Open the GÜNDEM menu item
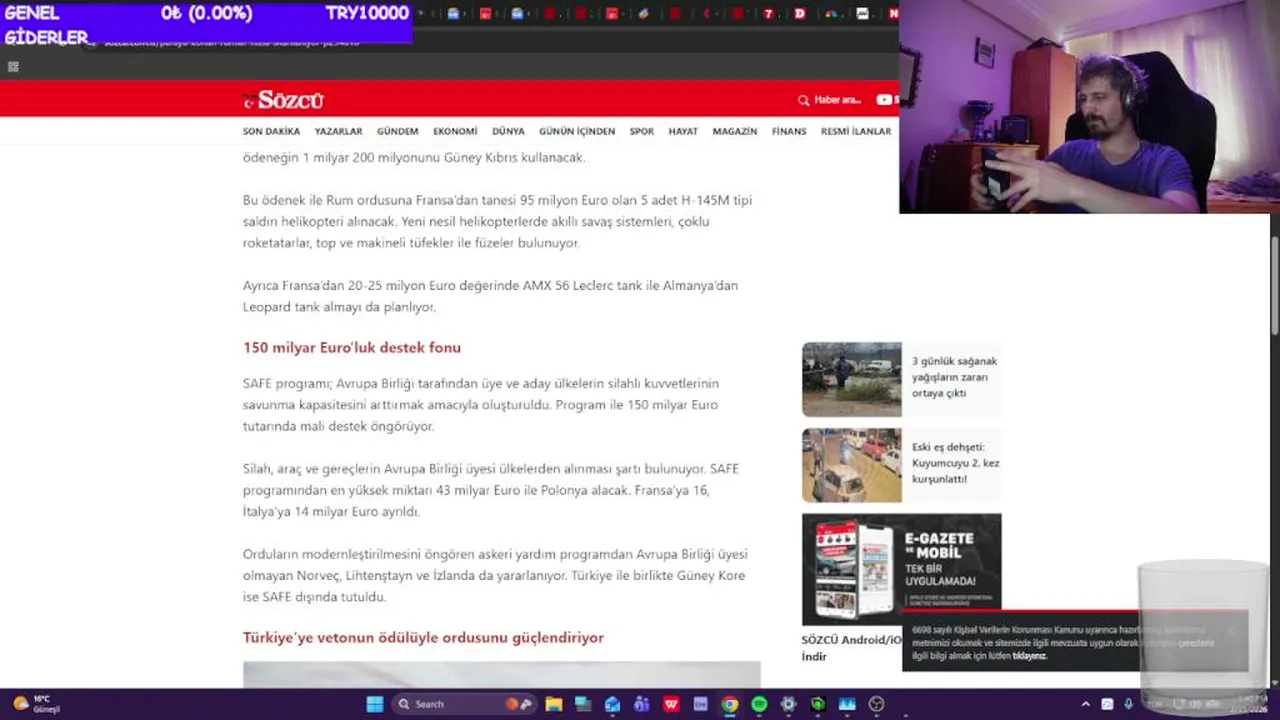Screen dimensions: 1280x720 pos(398,131)
